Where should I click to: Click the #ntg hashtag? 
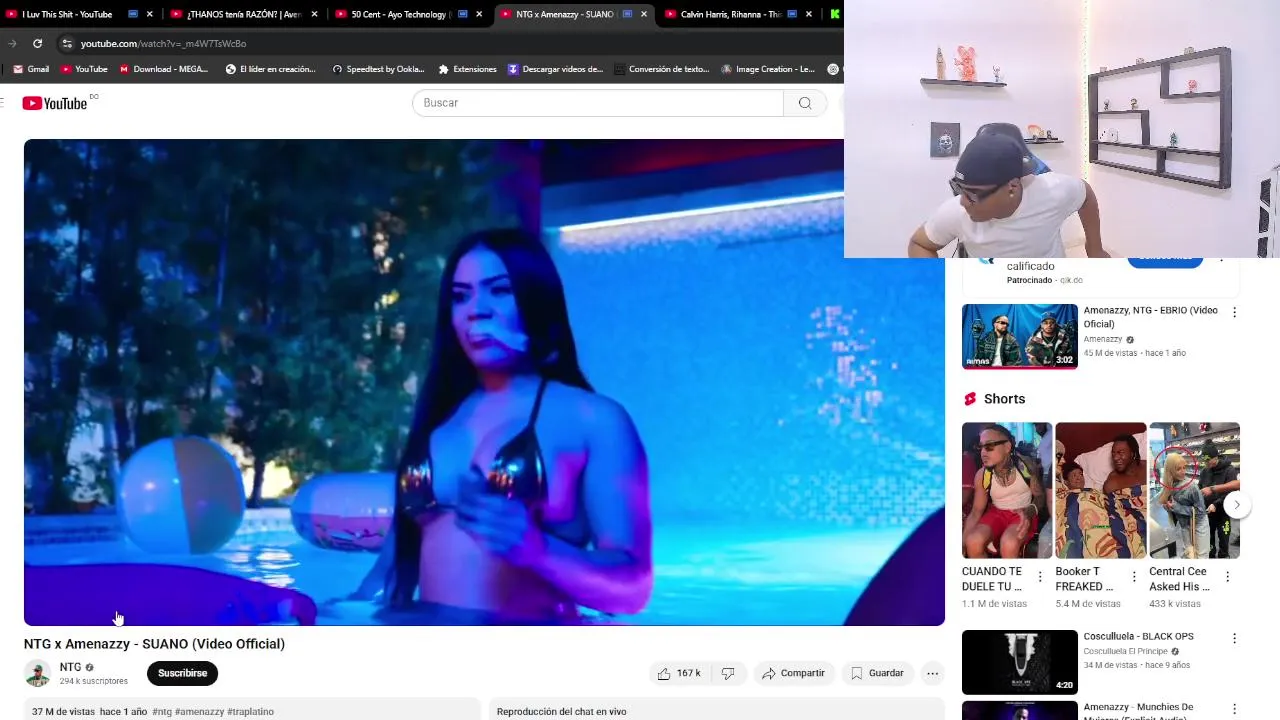click(162, 712)
